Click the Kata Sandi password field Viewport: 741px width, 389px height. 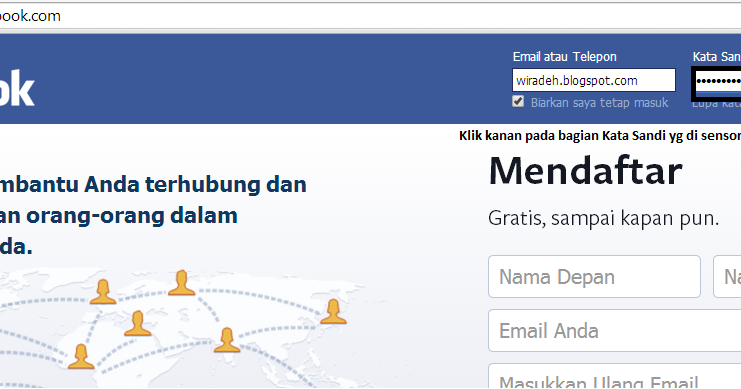(718, 82)
